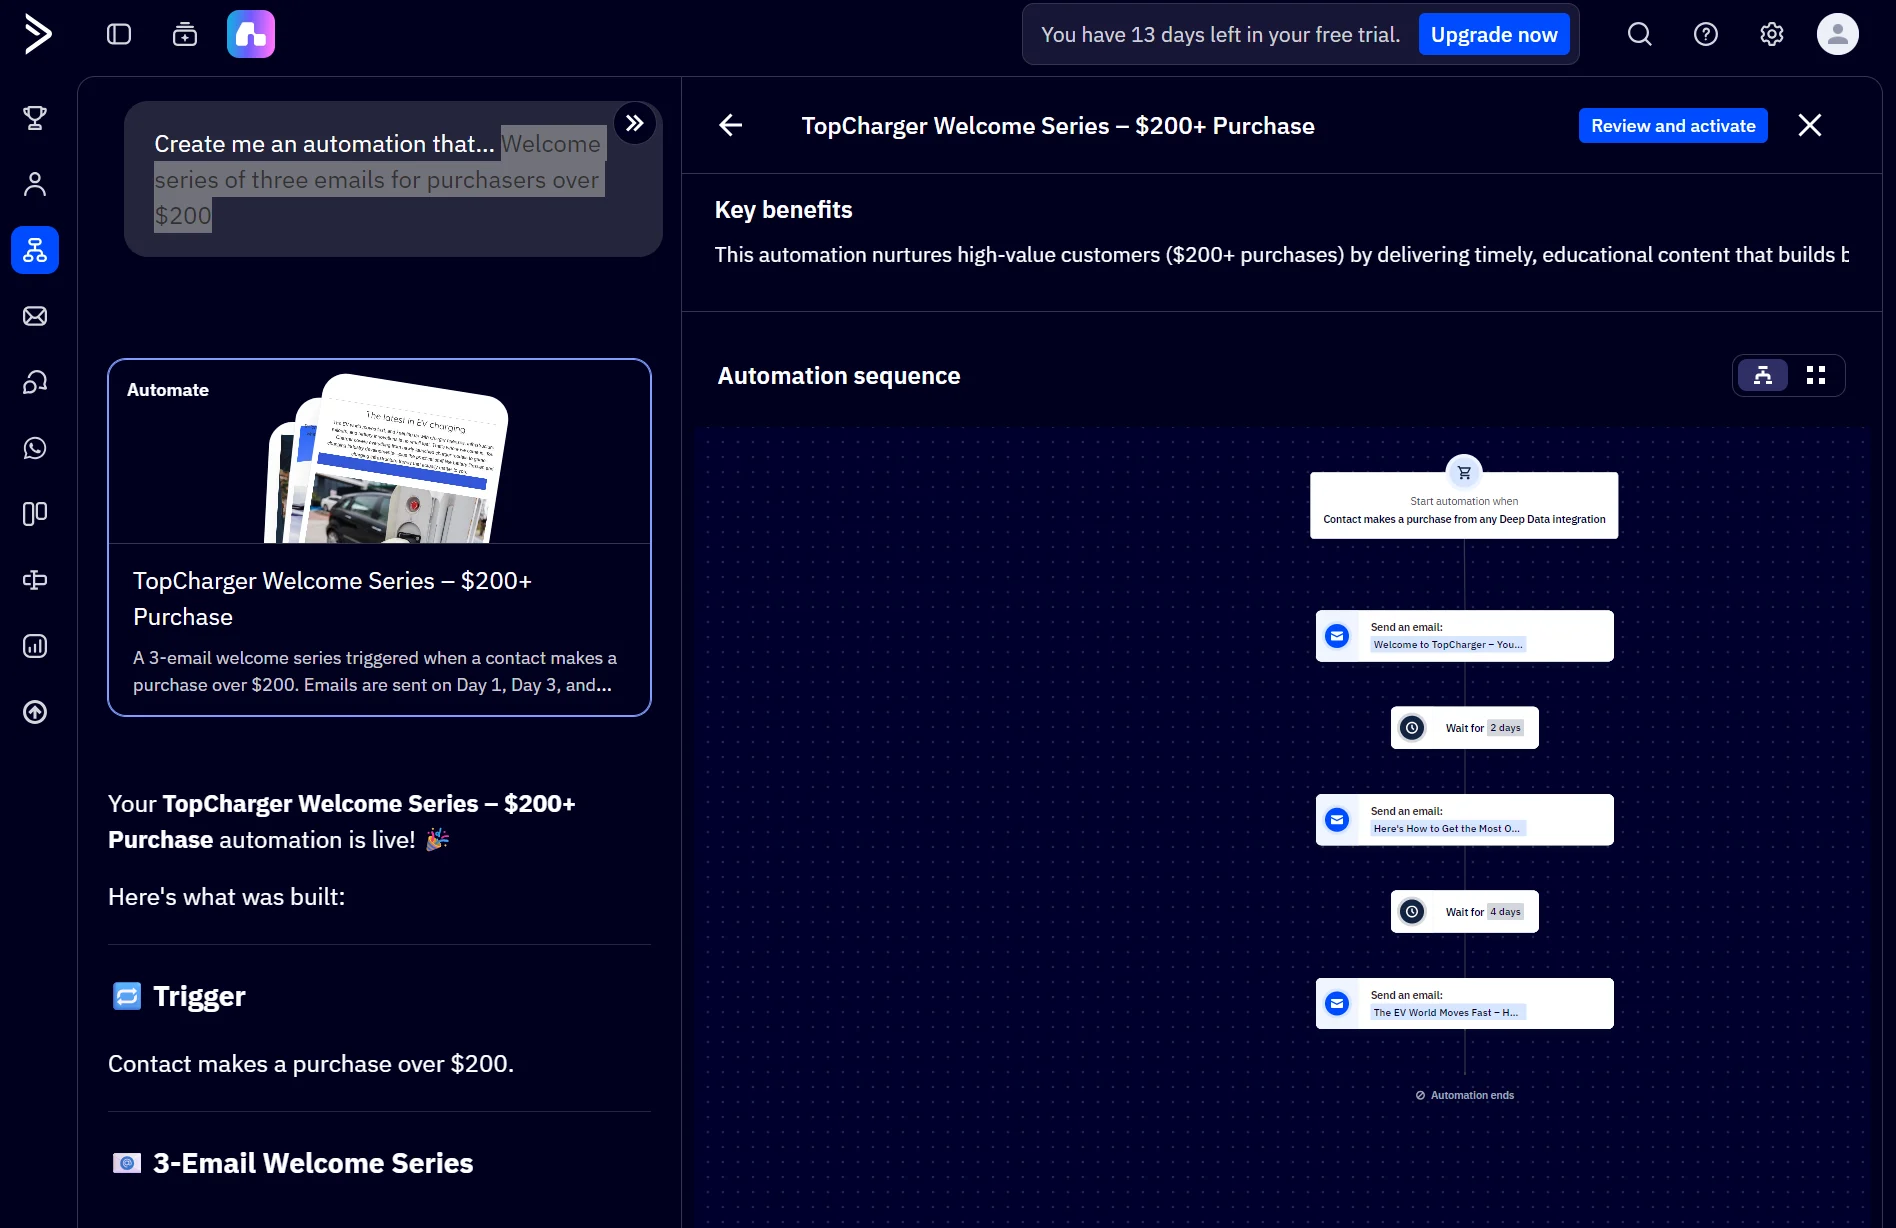Open the AI assistant gradient icon
1896x1228 pixels.
pos(251,34)
